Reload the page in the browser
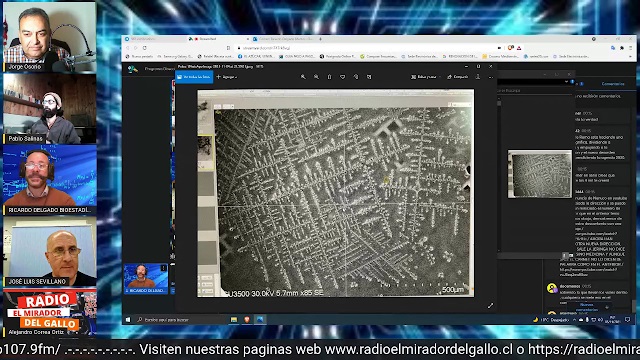Image resolution: width=640 pixels, height=360 pixels. 144,48
